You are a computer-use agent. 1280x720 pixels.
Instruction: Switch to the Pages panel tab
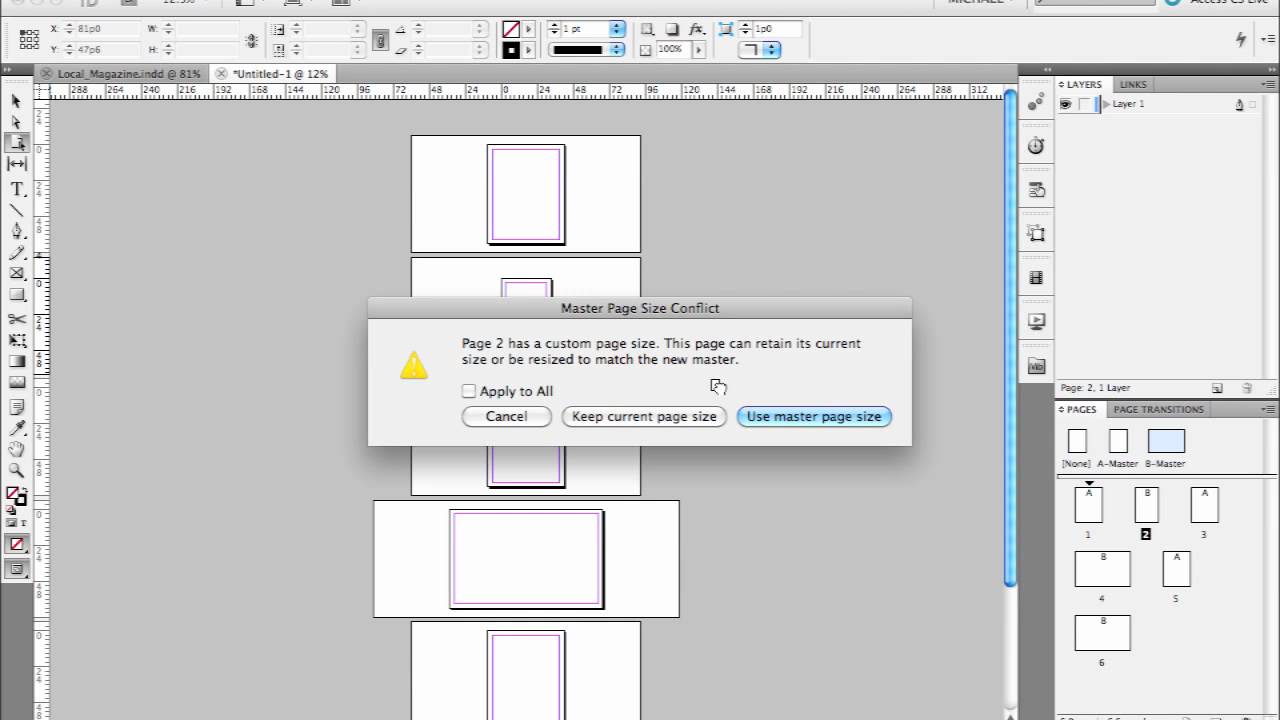(x=1081, y=409)
